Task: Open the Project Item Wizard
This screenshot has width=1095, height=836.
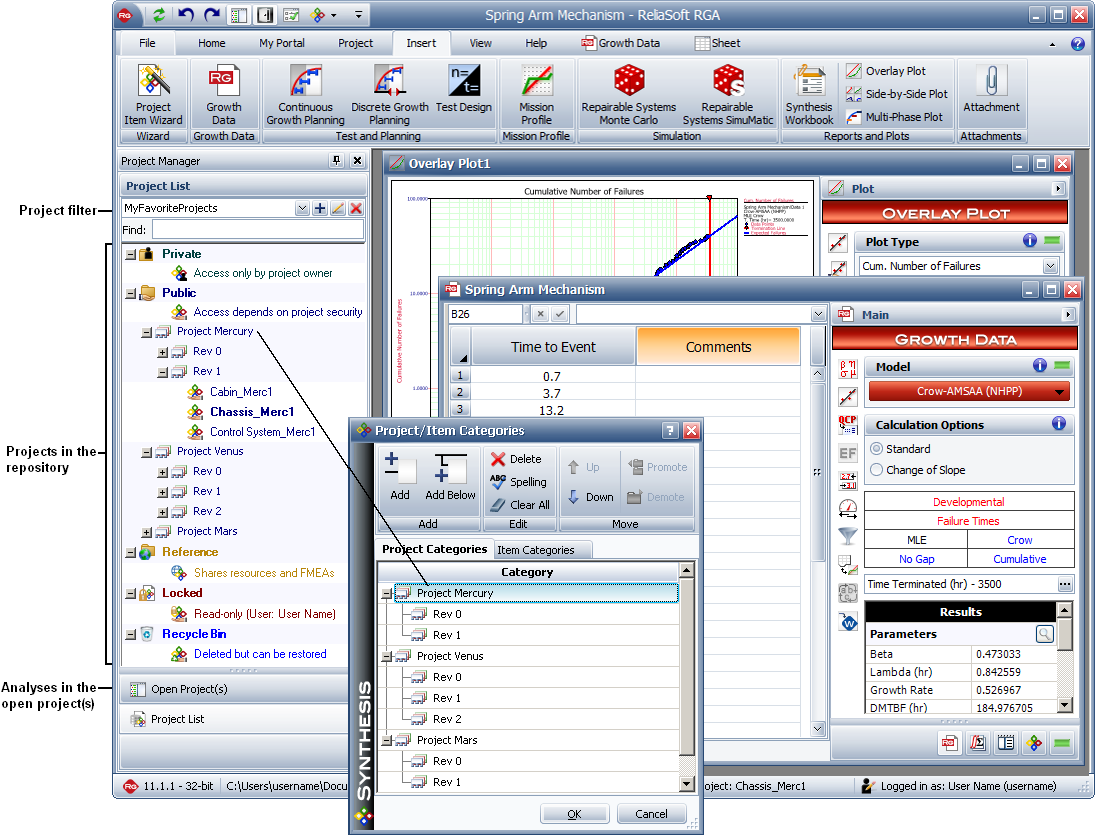Action: click(153, 95)
